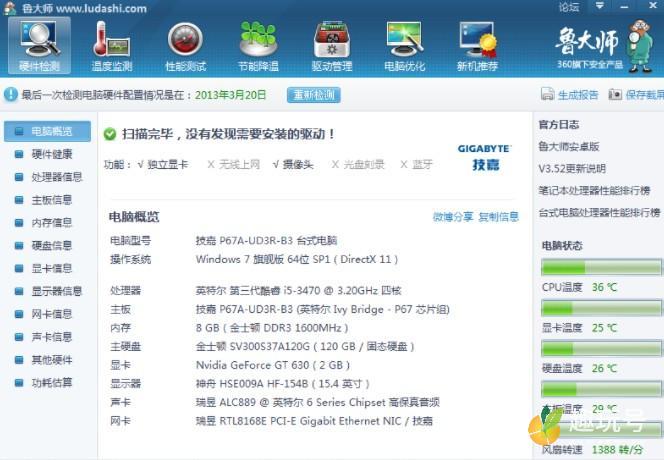Image resolution: width=664 pixels, height=460 pixels.
Task: Open 驱动管理 driver management
Action: click(x=332, y=46)
